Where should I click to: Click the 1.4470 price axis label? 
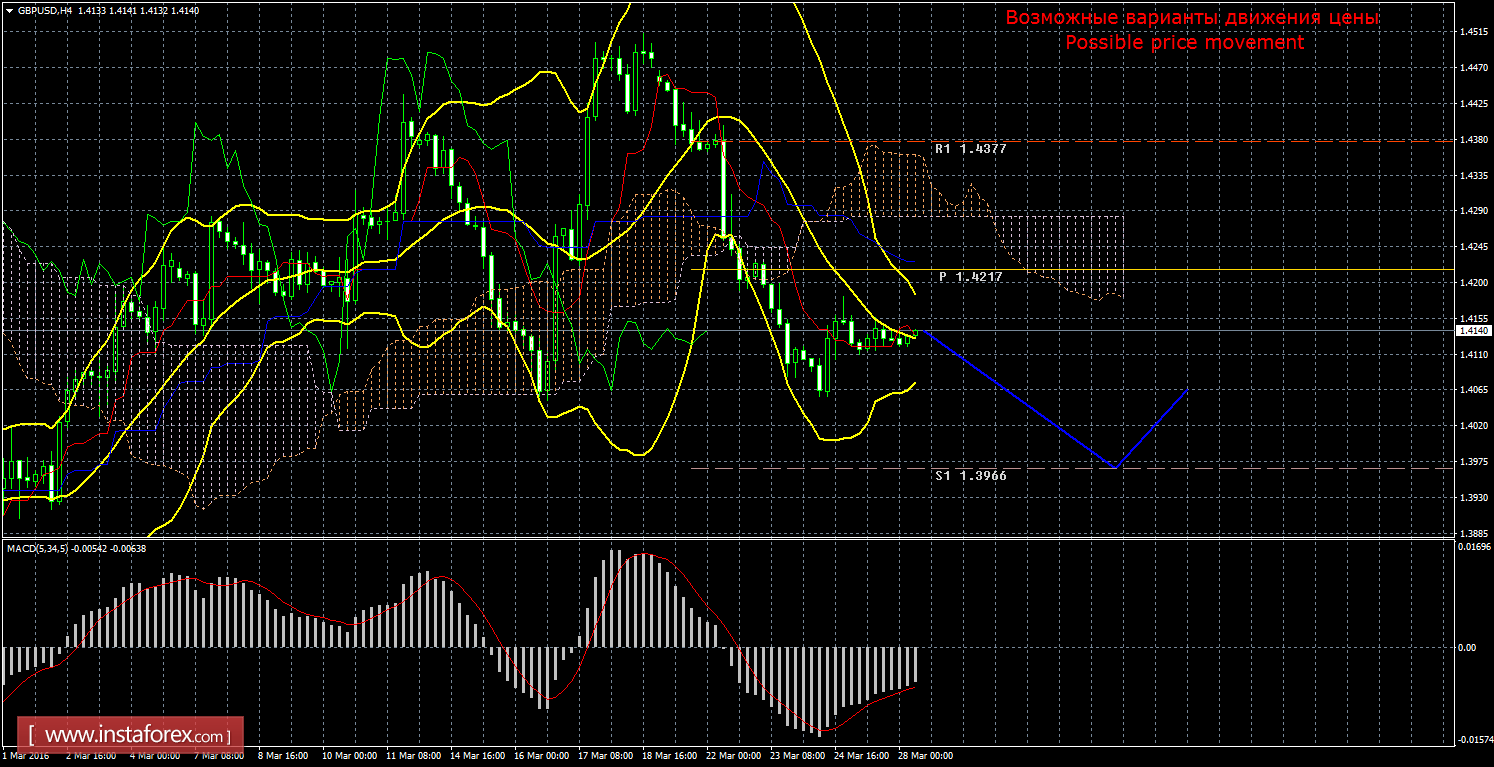coord(1474,68)
